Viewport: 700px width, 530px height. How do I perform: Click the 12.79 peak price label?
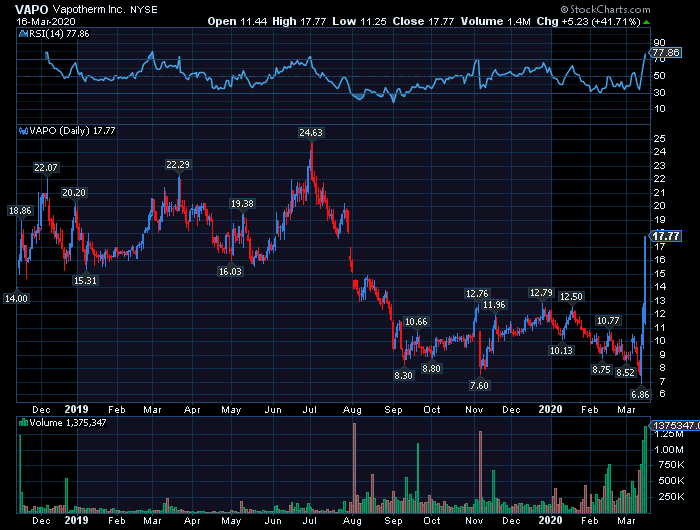[x=541, y=293]
